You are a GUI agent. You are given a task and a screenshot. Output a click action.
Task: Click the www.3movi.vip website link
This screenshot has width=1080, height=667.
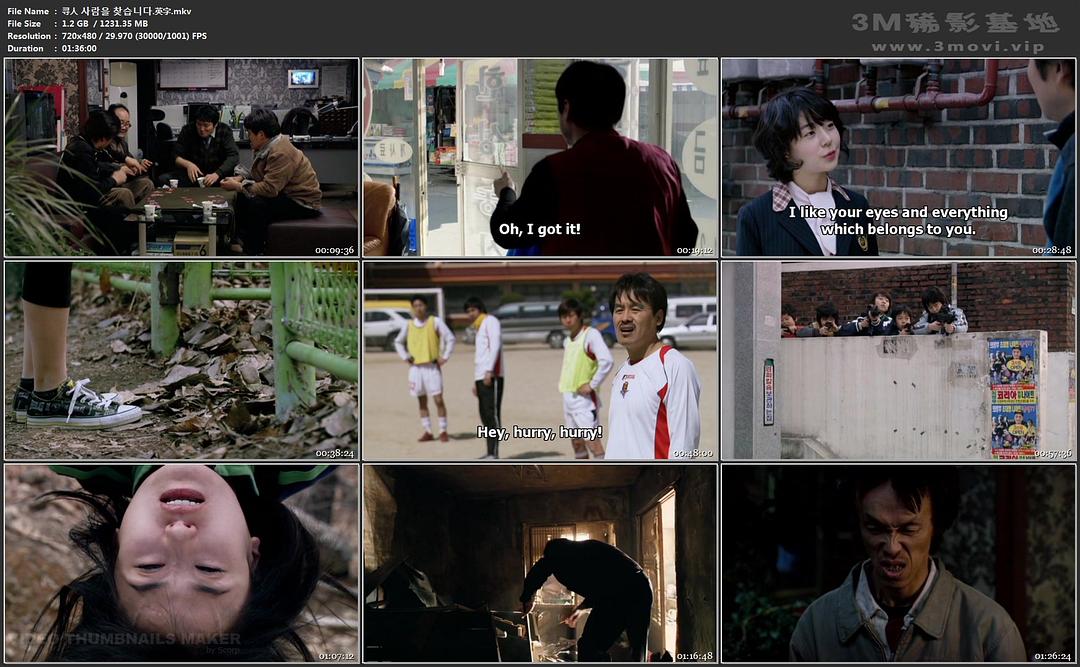957,47
